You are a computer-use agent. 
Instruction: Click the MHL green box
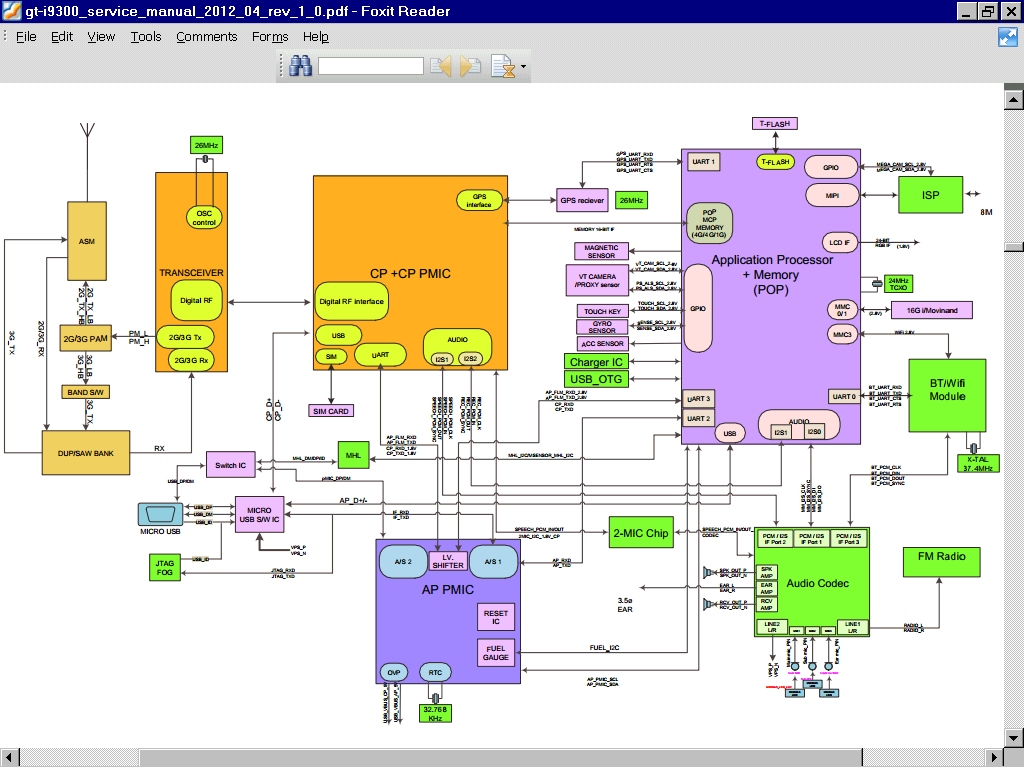pyautogui.click(x=353, y=455)
